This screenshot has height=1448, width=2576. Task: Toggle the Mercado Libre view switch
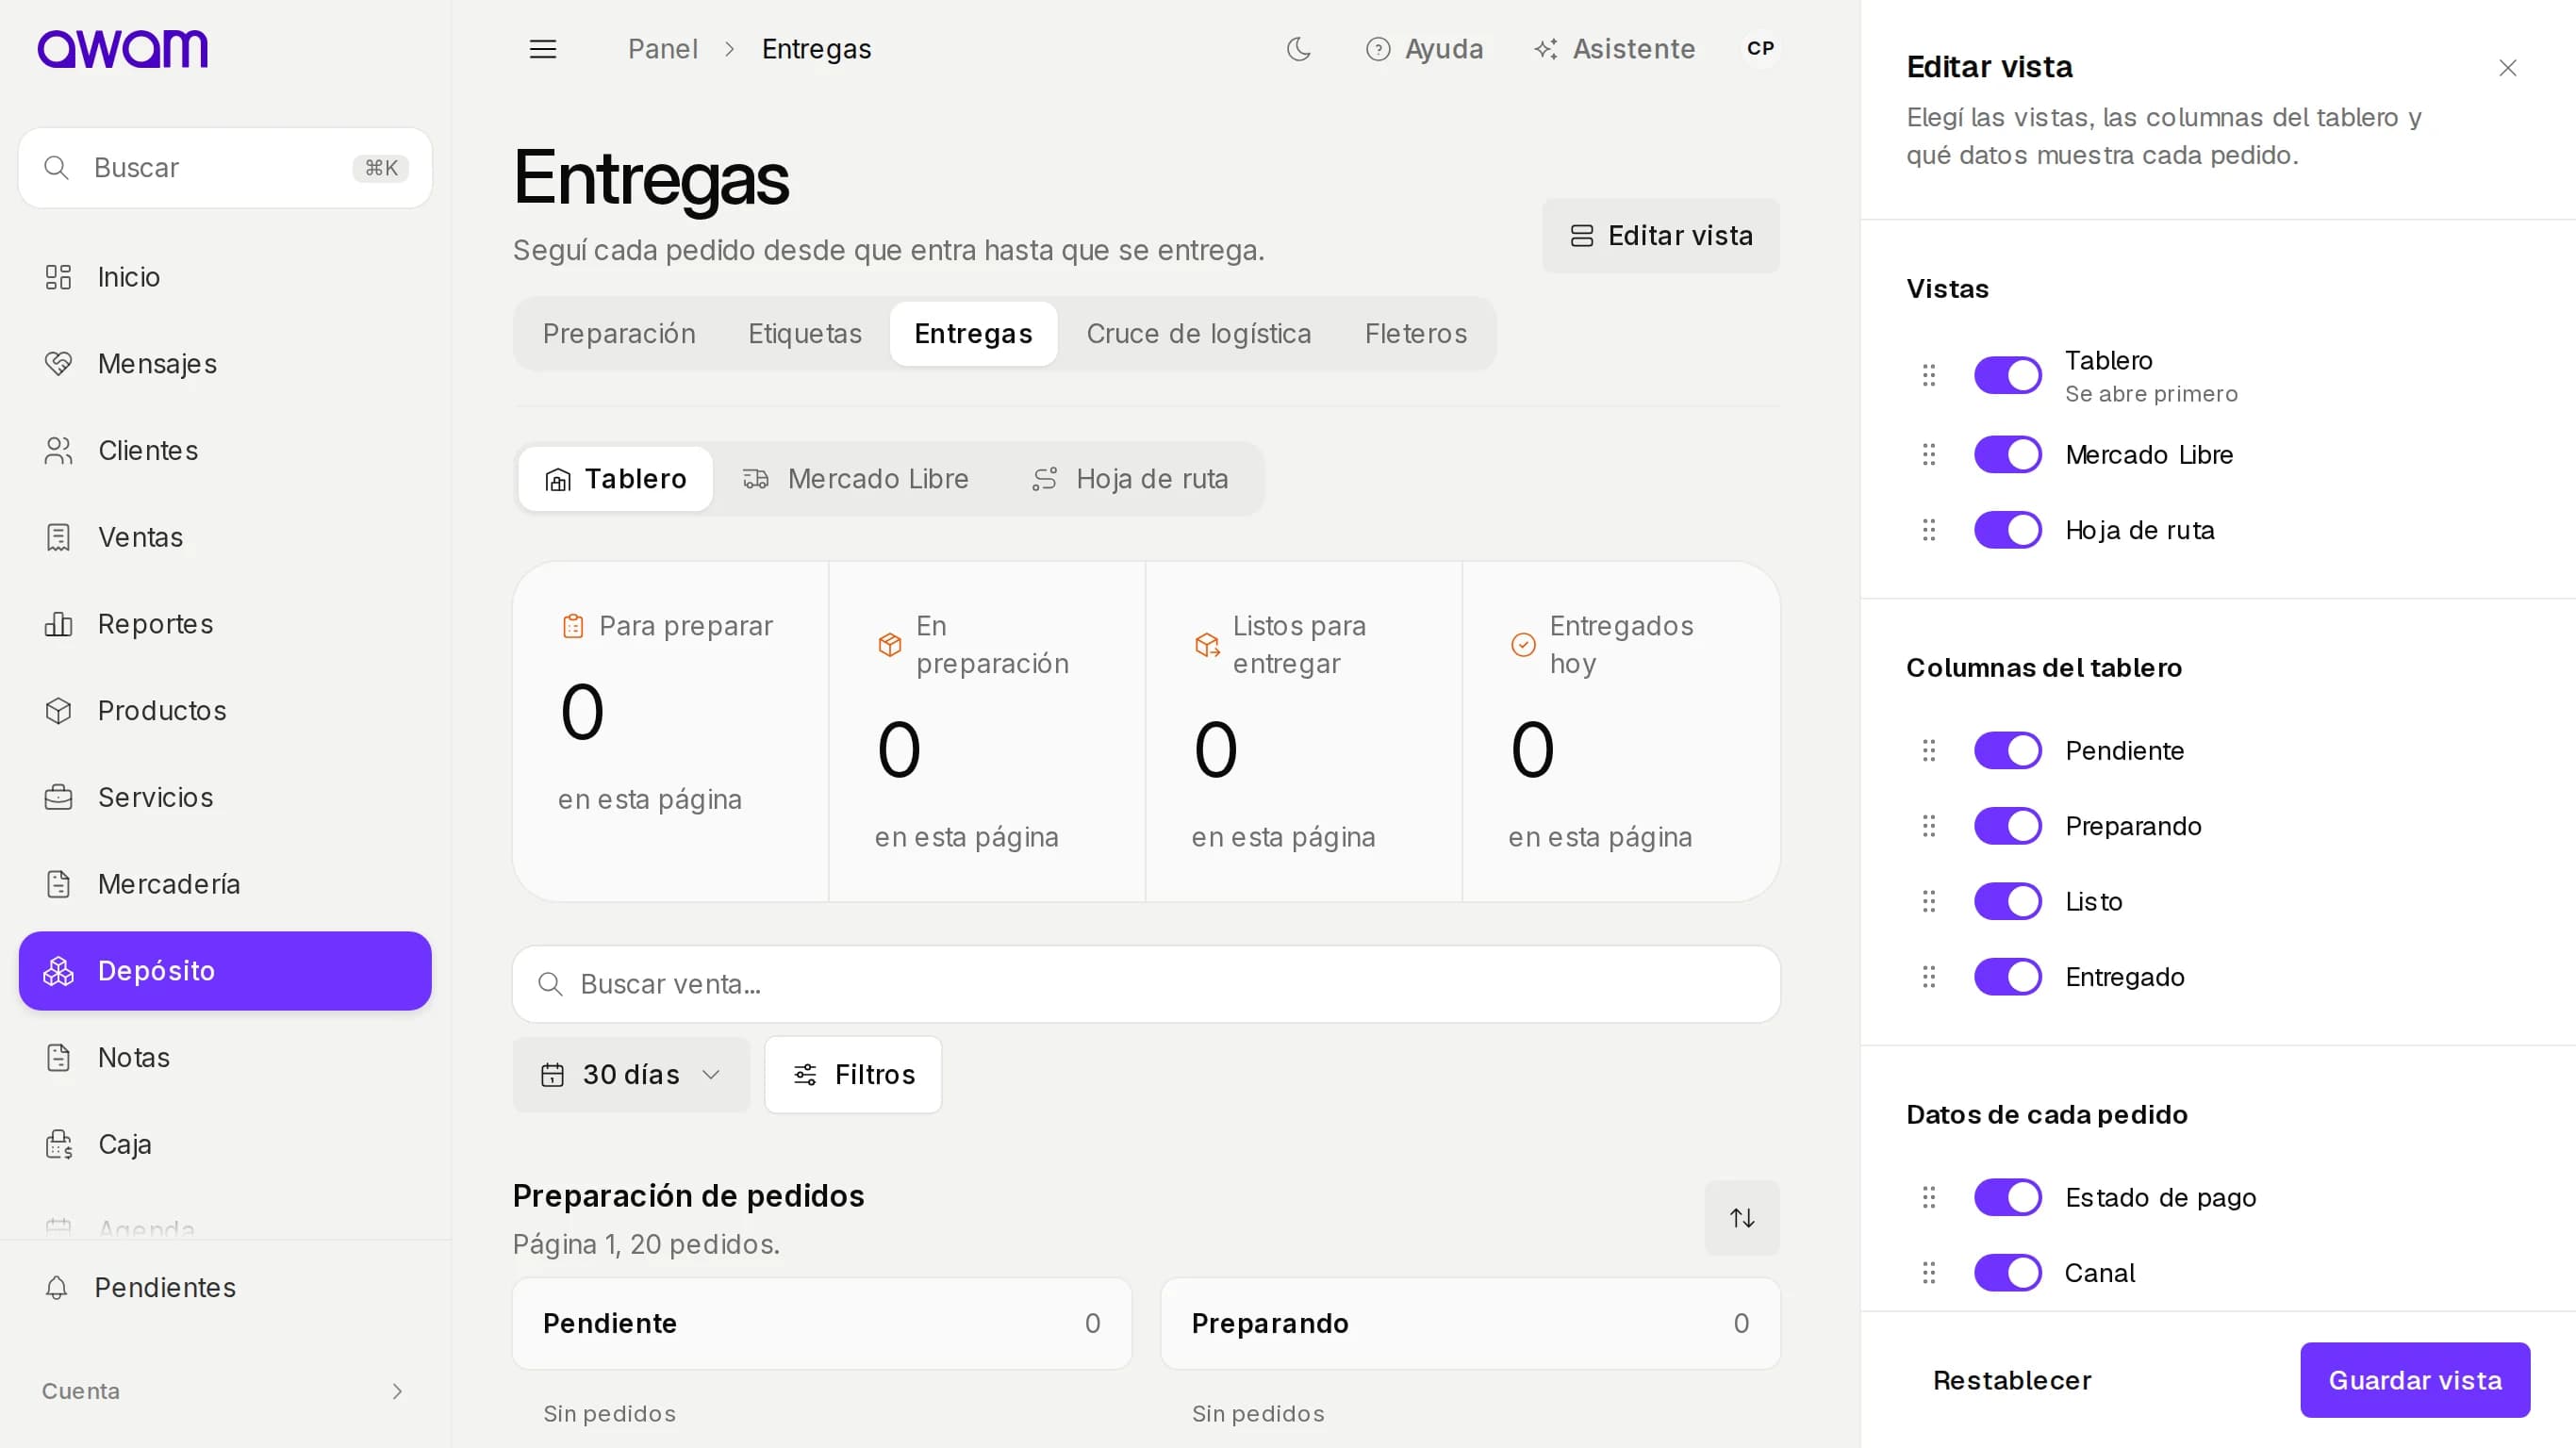click(2007, 455)
